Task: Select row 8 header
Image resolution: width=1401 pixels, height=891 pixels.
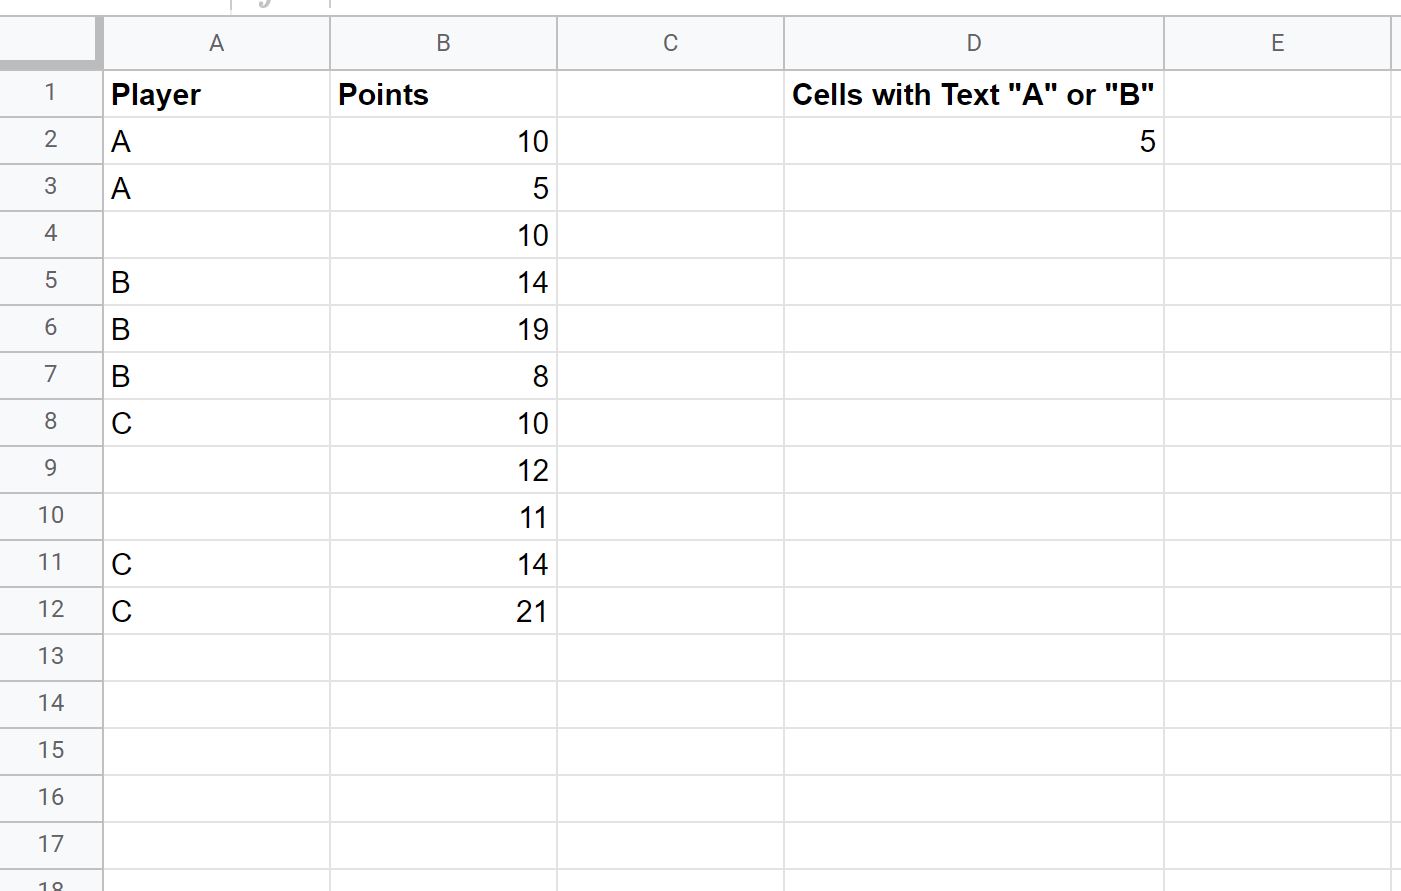Action: (51, 423)
